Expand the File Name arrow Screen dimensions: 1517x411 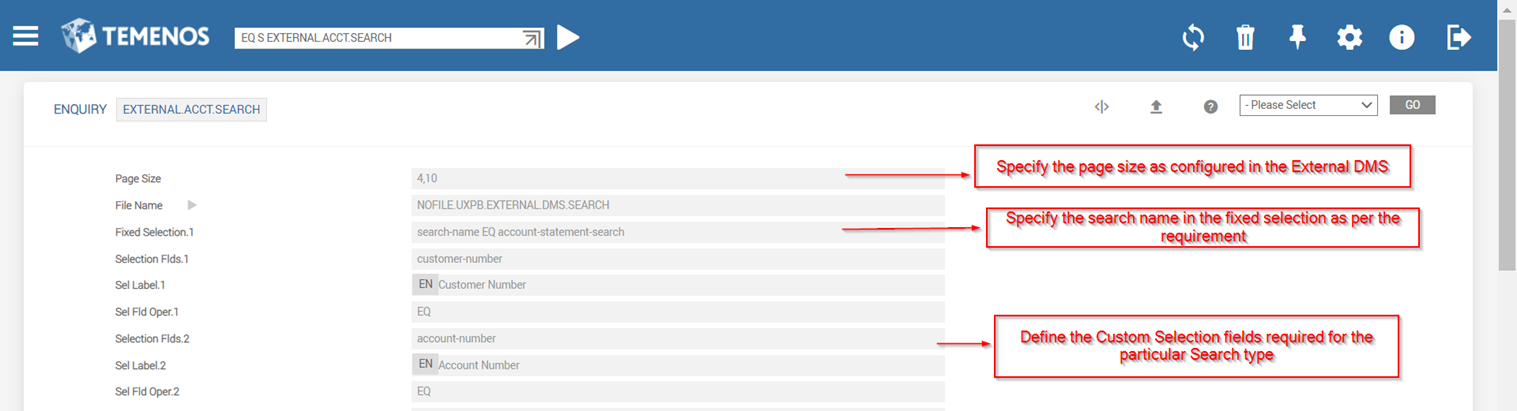coord(192,205)
